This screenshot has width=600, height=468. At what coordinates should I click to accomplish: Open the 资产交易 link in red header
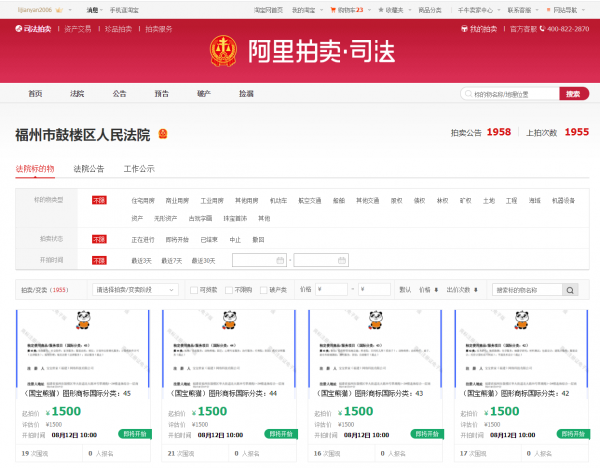tap(78, 29)
